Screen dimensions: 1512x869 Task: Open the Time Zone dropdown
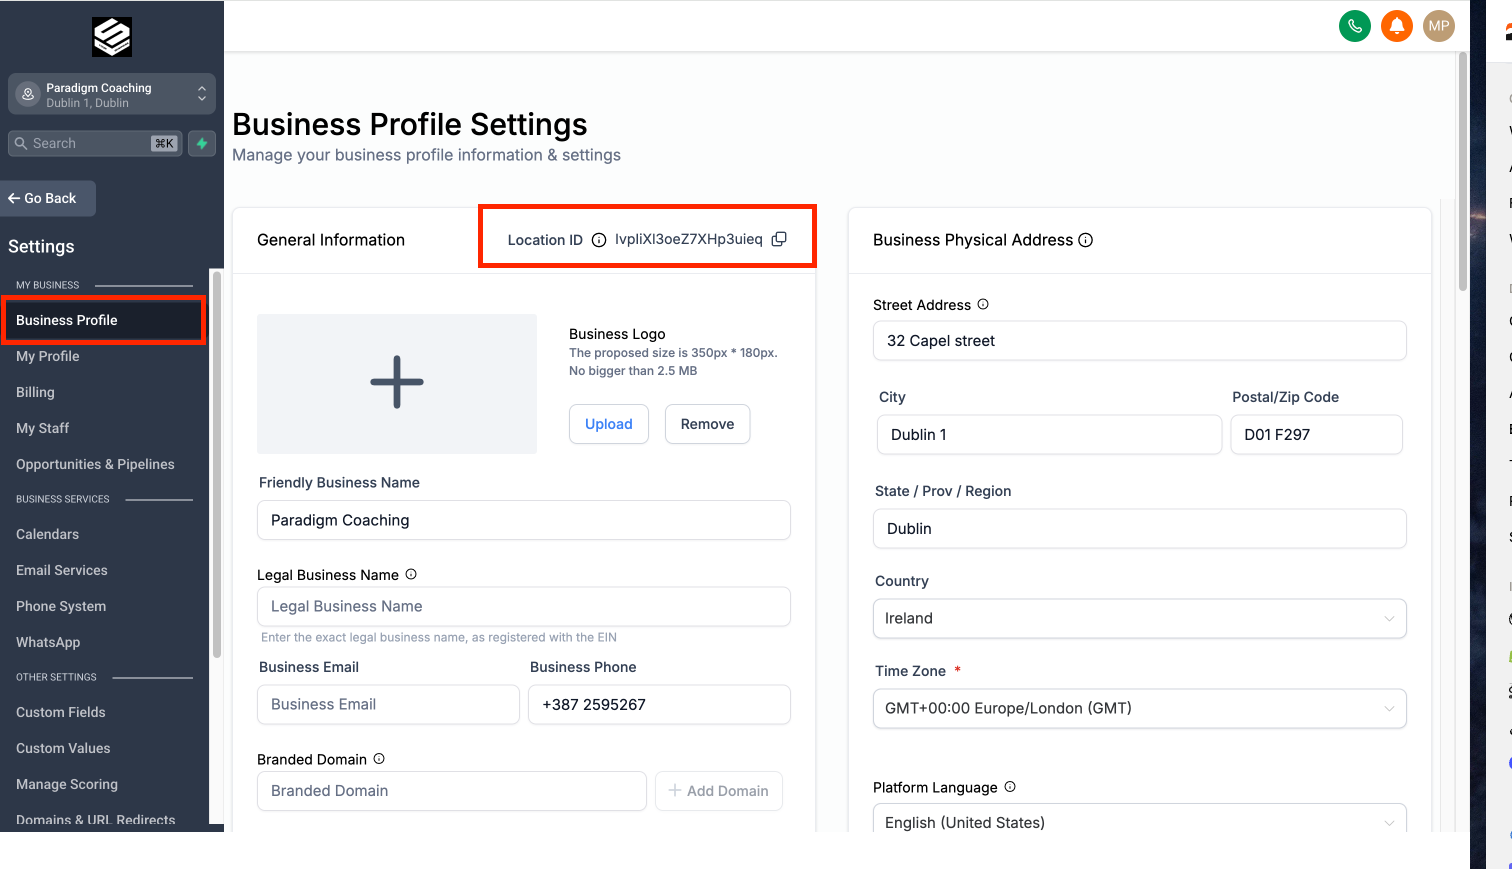point(1139,708)
